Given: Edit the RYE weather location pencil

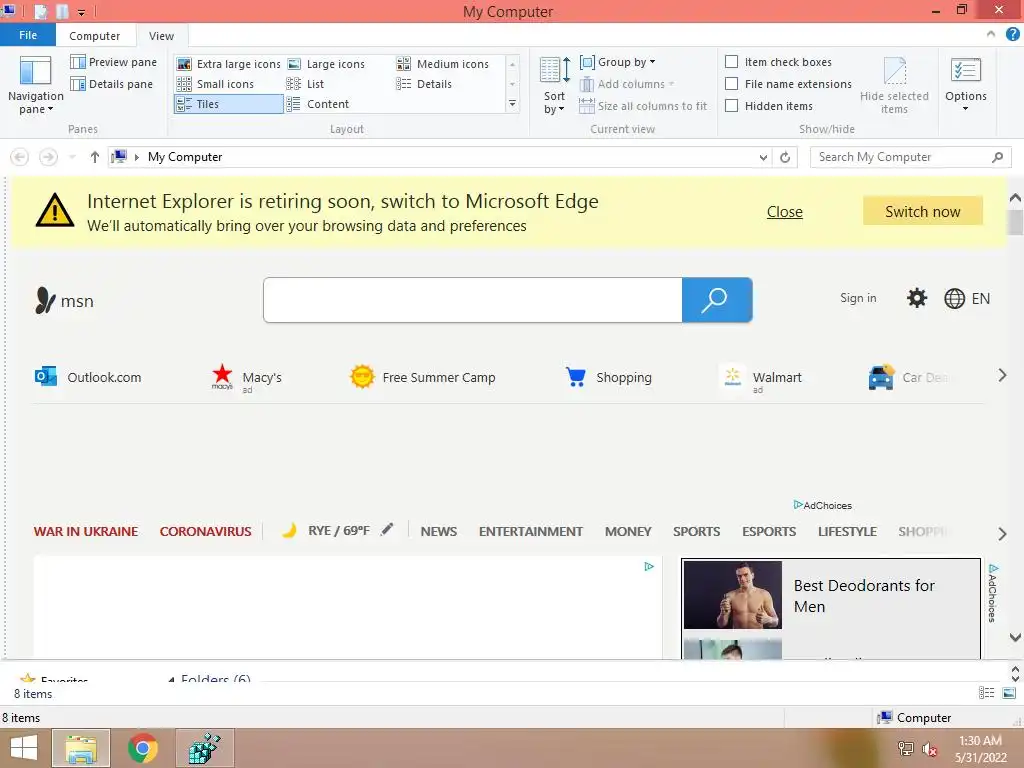Looking at the screenshot, I should (387, 529).
